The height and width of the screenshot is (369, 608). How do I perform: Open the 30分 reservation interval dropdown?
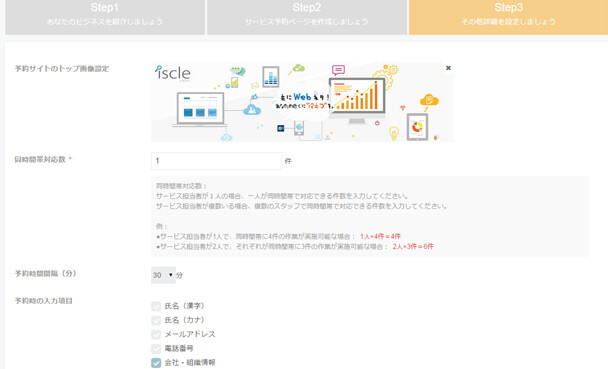pyautogui.click(x=163, y=275)
